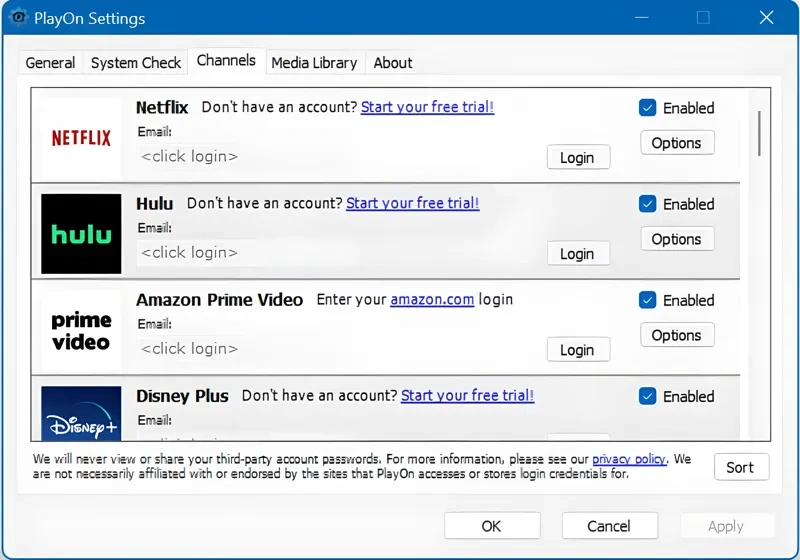The image size is (800, 560).
Task: Open Options for Hulu channel
Action: tap(676, 239)
